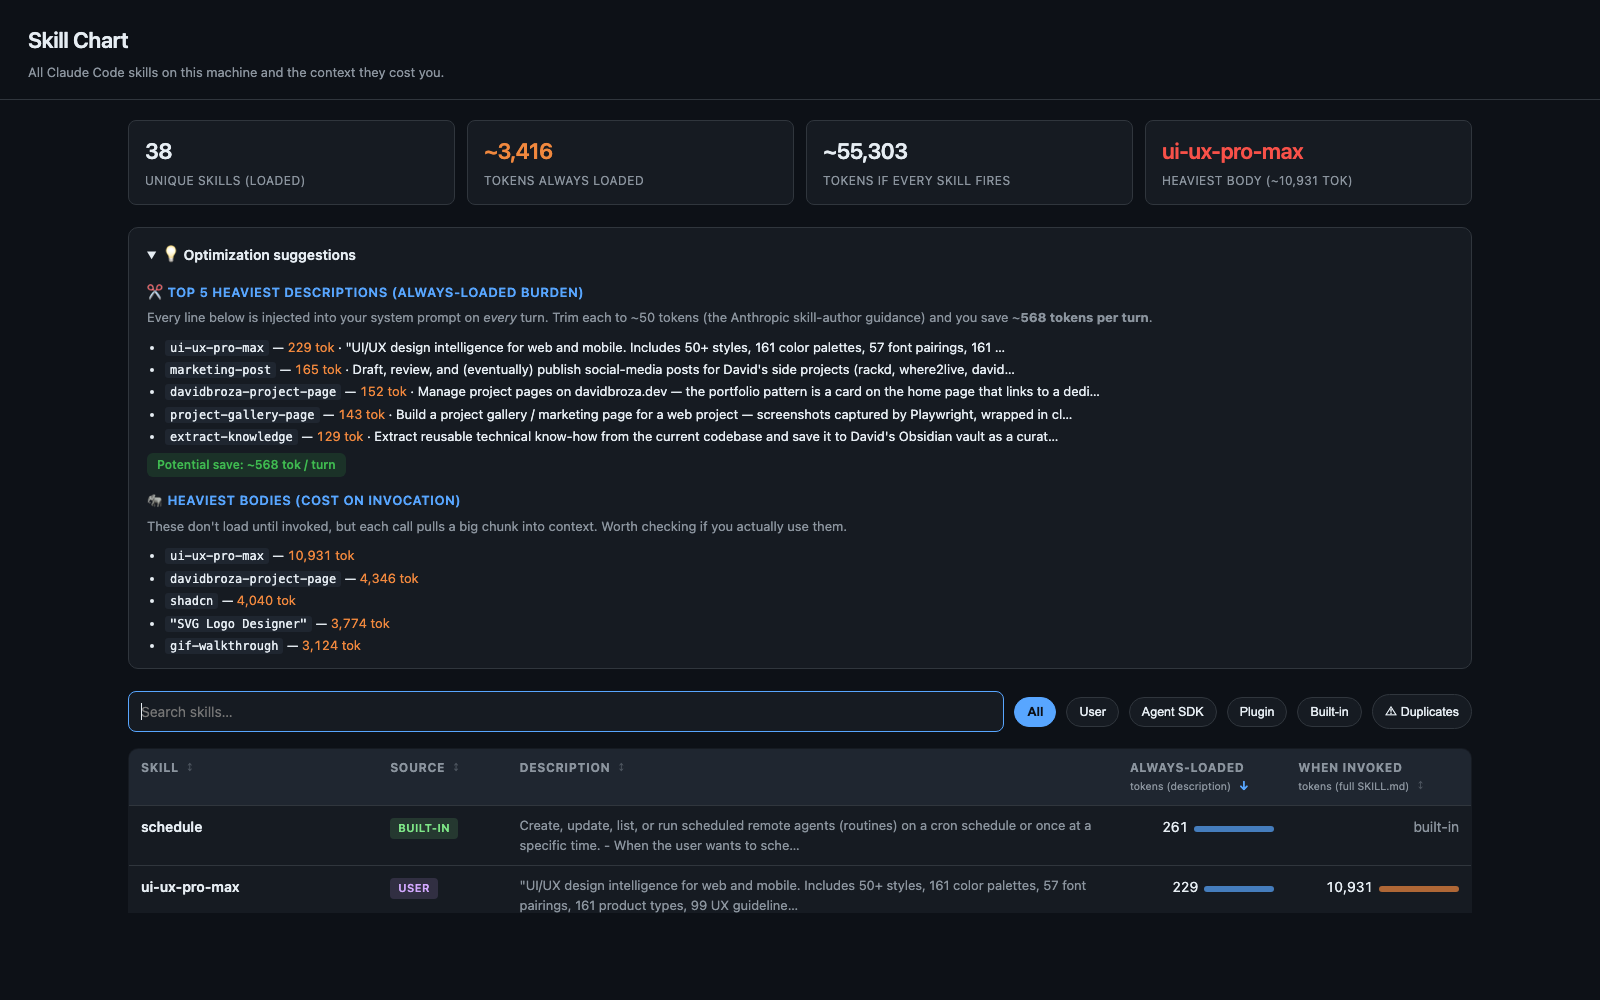Click davidbroza-project-page in descriptions list
The width and height of the screenshot is (1600, 1000).
(x=253, y=392)
